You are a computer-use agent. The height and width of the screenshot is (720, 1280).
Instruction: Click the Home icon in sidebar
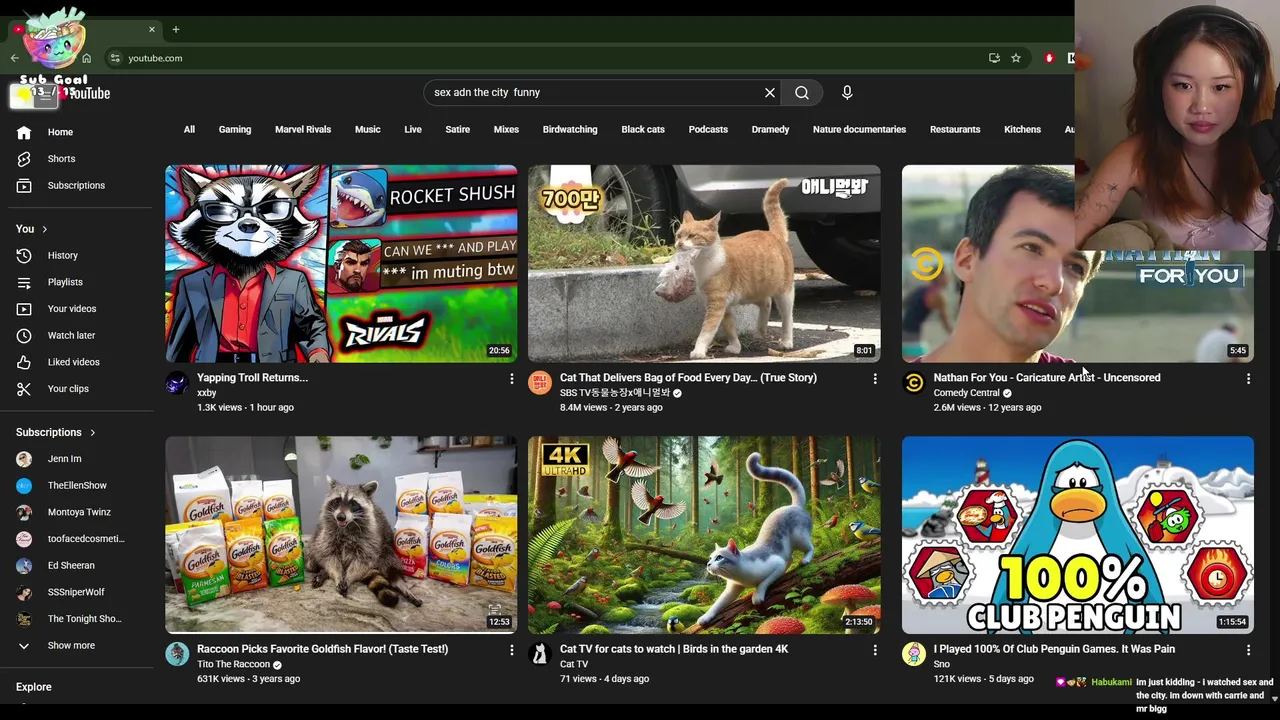tap(24, 132)
